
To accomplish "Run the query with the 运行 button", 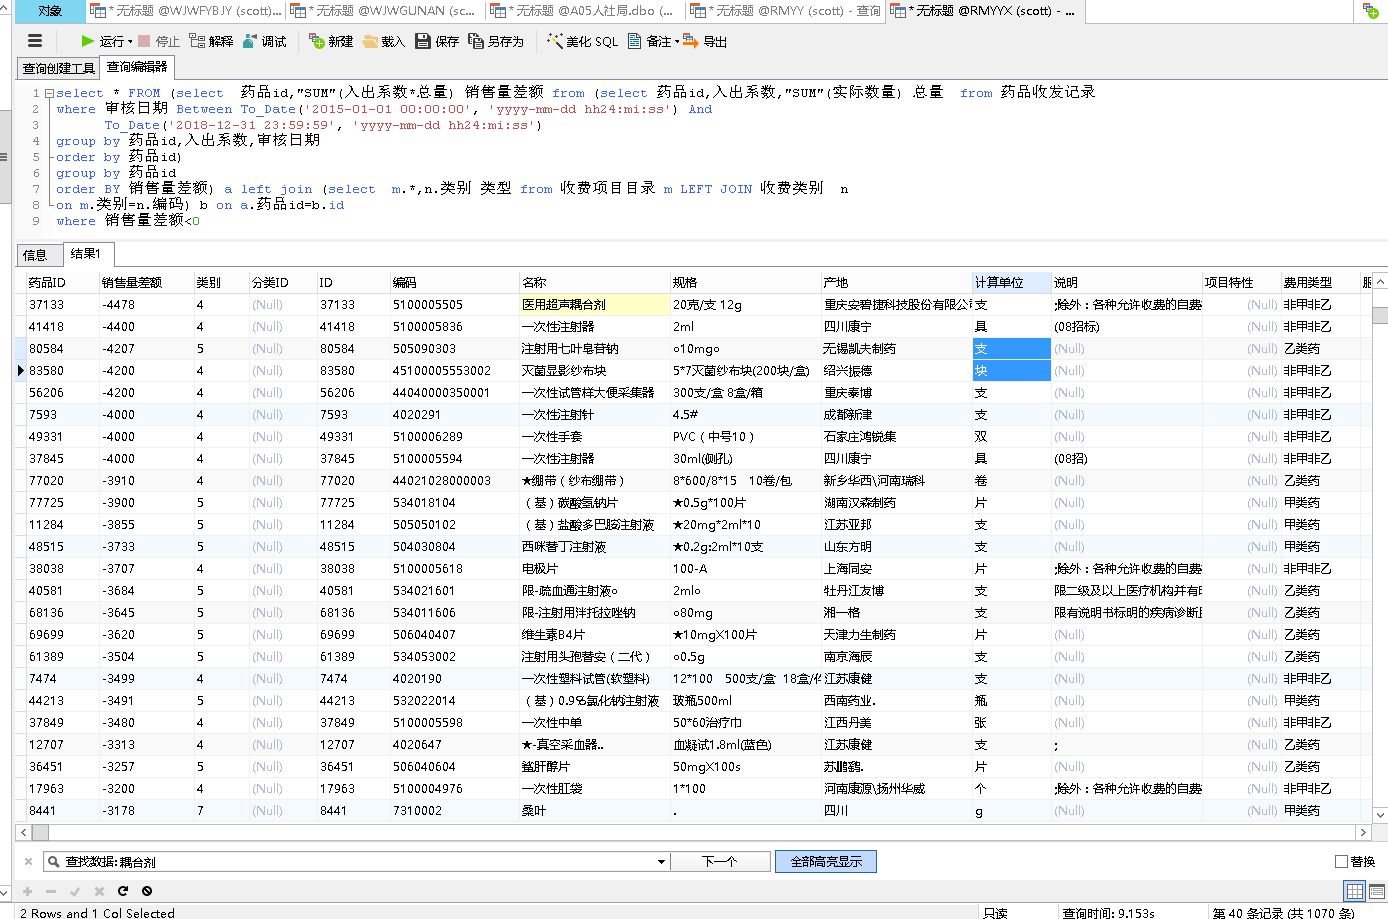I will 103,41.
